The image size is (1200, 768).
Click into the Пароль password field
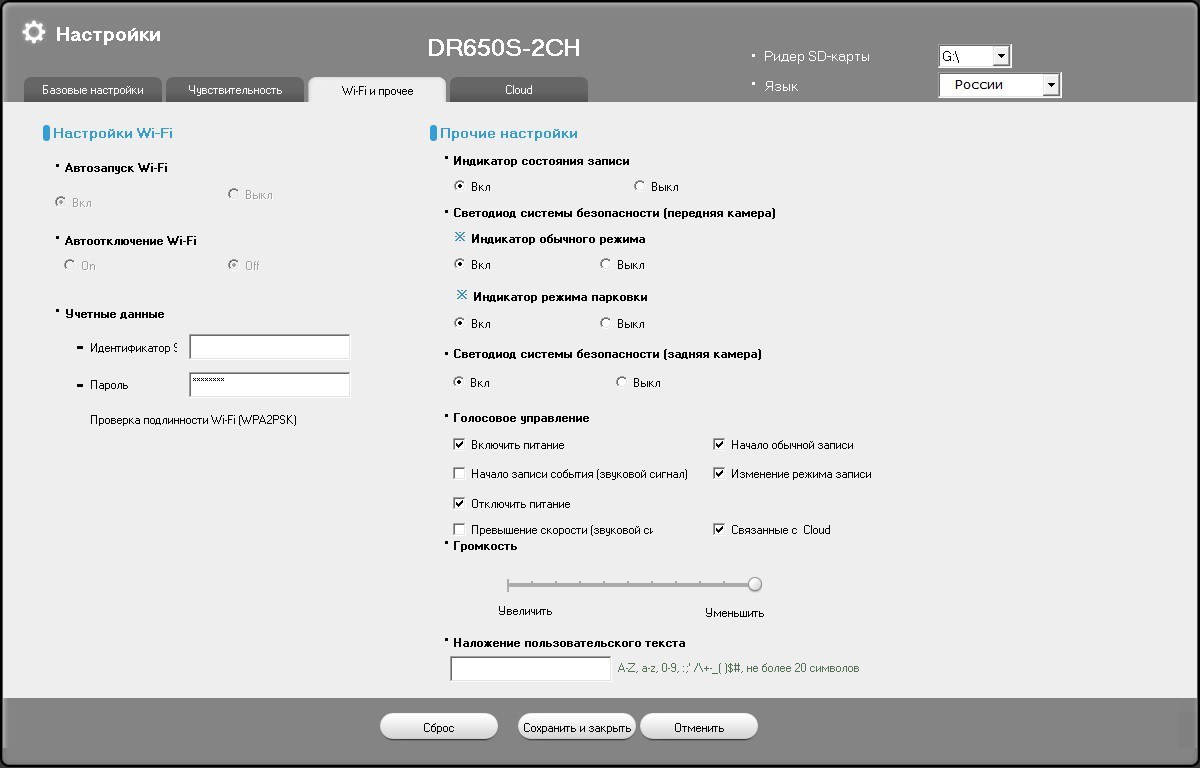270,384
